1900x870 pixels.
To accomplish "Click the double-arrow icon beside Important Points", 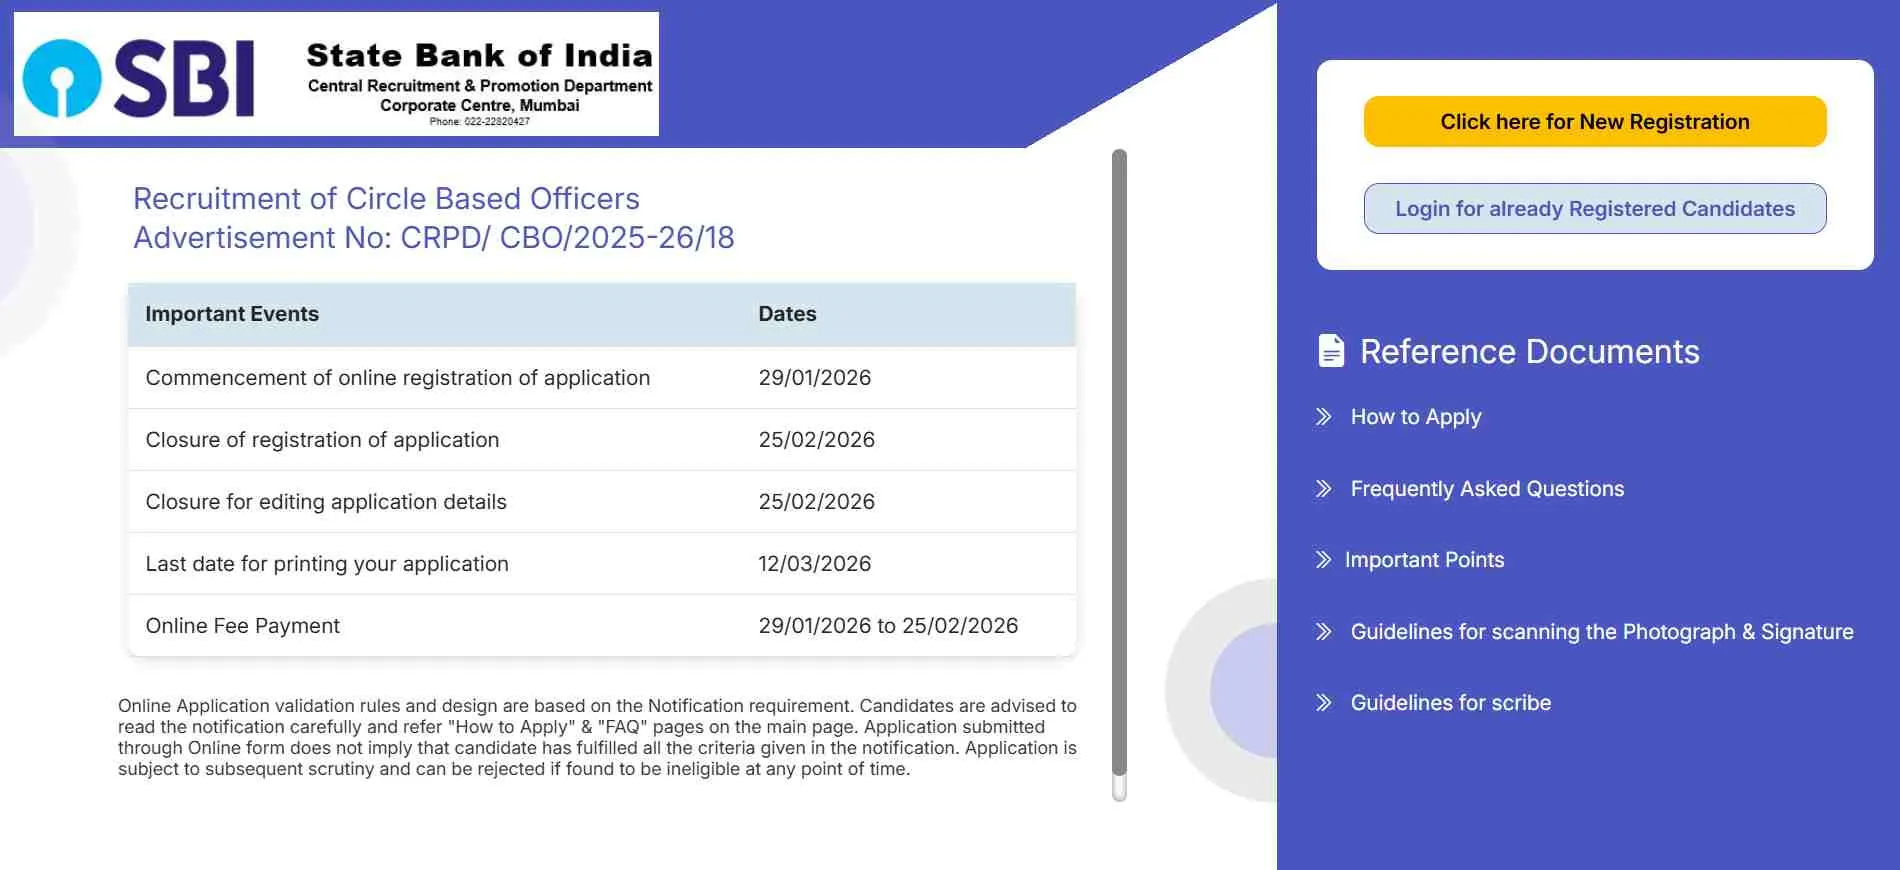I will click(1324, 560).
